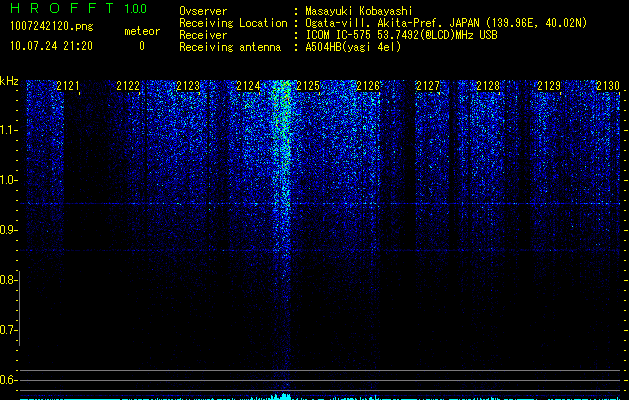The image size is (629, 400).
Task: Click the 0.7 kHz axis label
Action: tap(8, 330)
